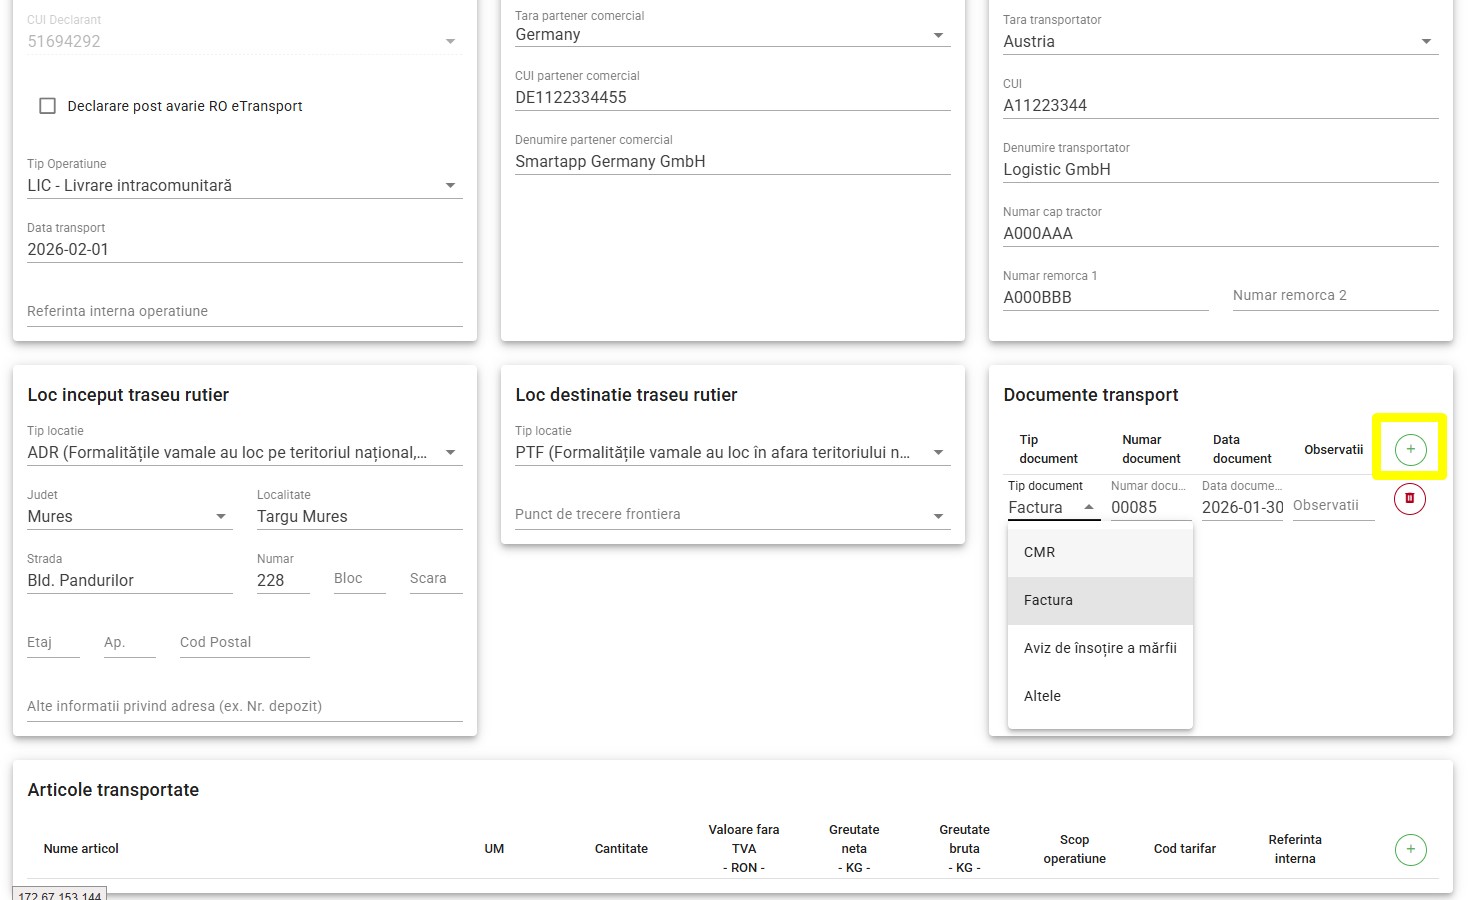
Task: Open Tip locatie dropdown for start location
Action: coord(244,453)
